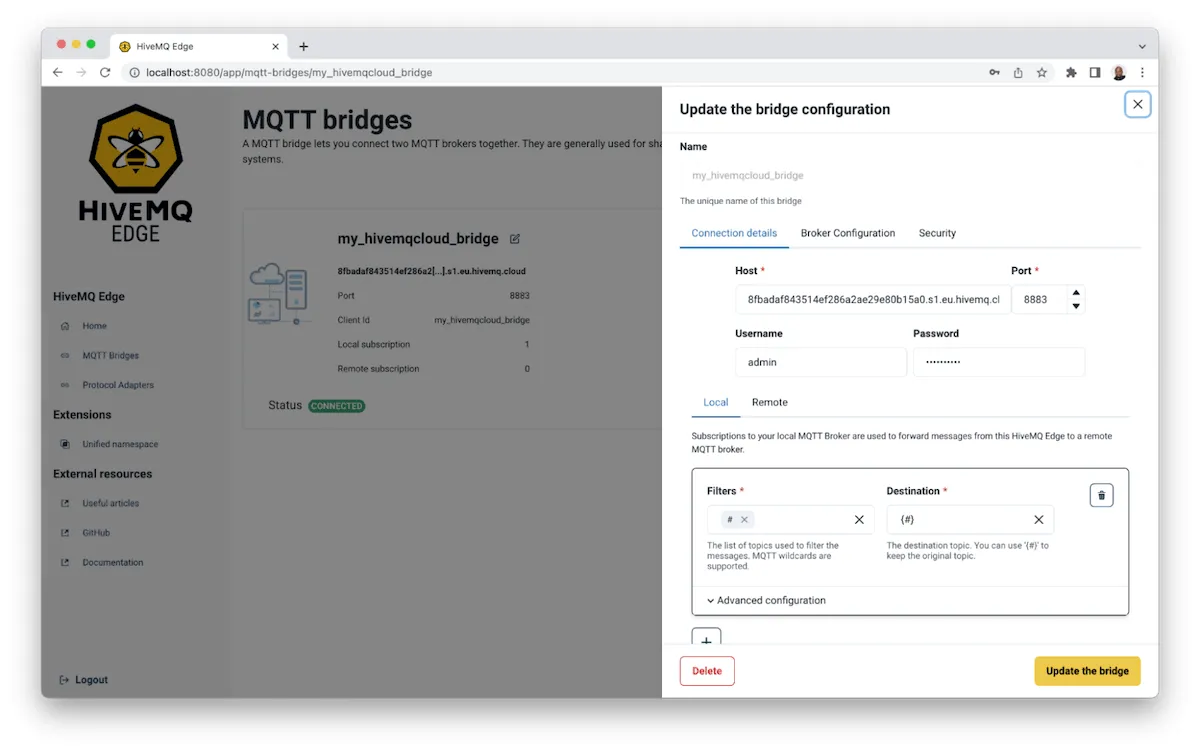
Task: Click the Remote subscription row in card
Action: click(x=434, y=369)
